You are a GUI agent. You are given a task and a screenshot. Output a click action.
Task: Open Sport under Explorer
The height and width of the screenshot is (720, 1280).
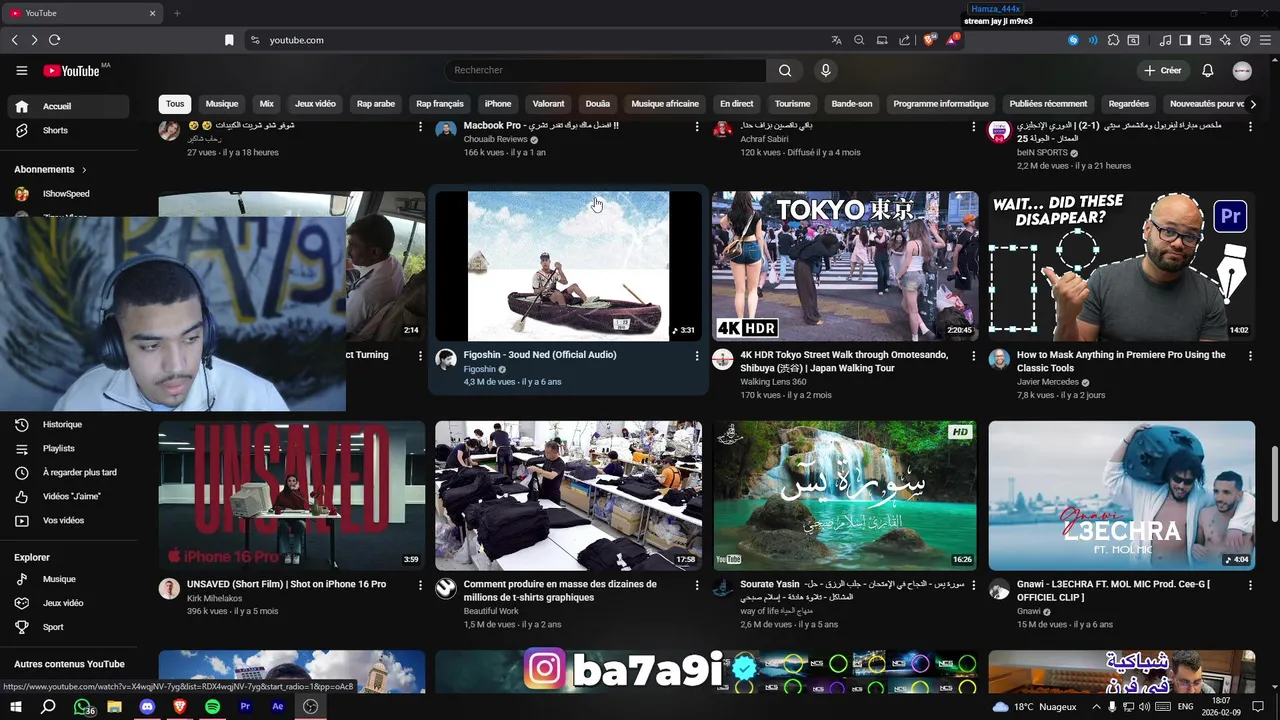[x=70, y=627]
